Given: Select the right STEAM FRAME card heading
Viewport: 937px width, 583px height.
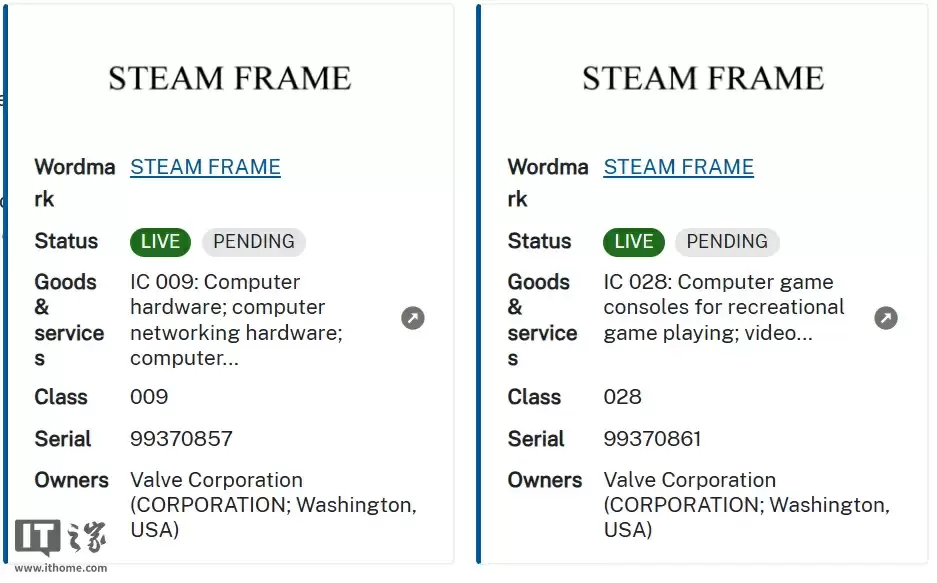Looking at the screenshot, I should click(x=703, y=77).
